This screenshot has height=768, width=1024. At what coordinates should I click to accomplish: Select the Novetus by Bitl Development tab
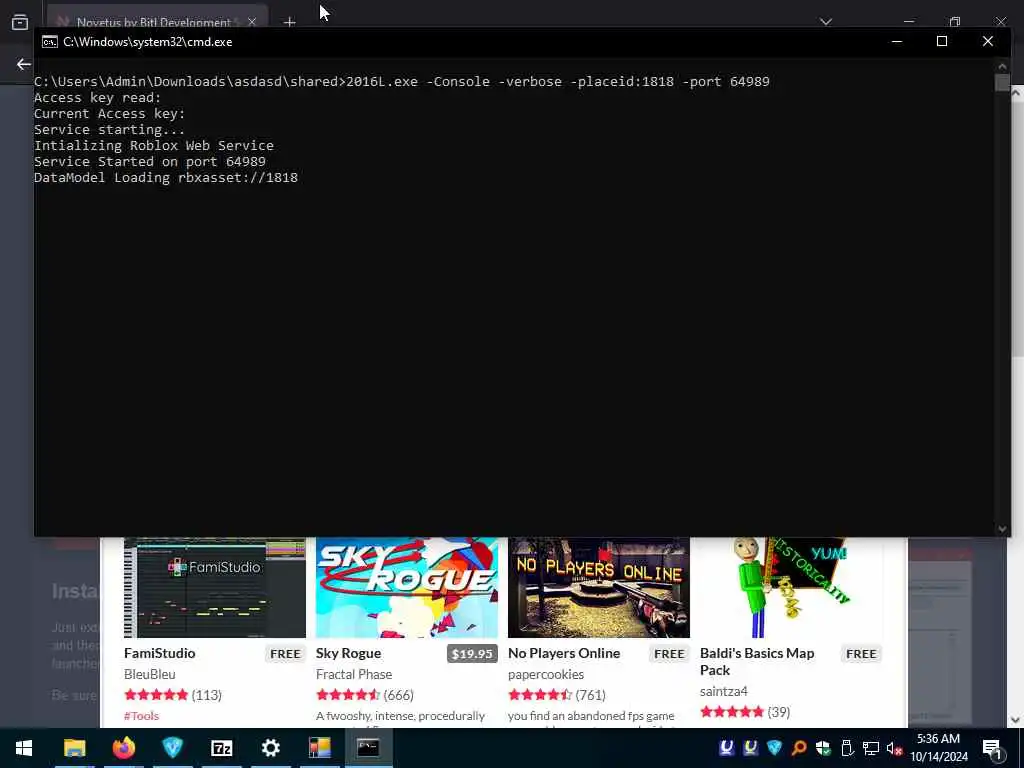[153, 22]
